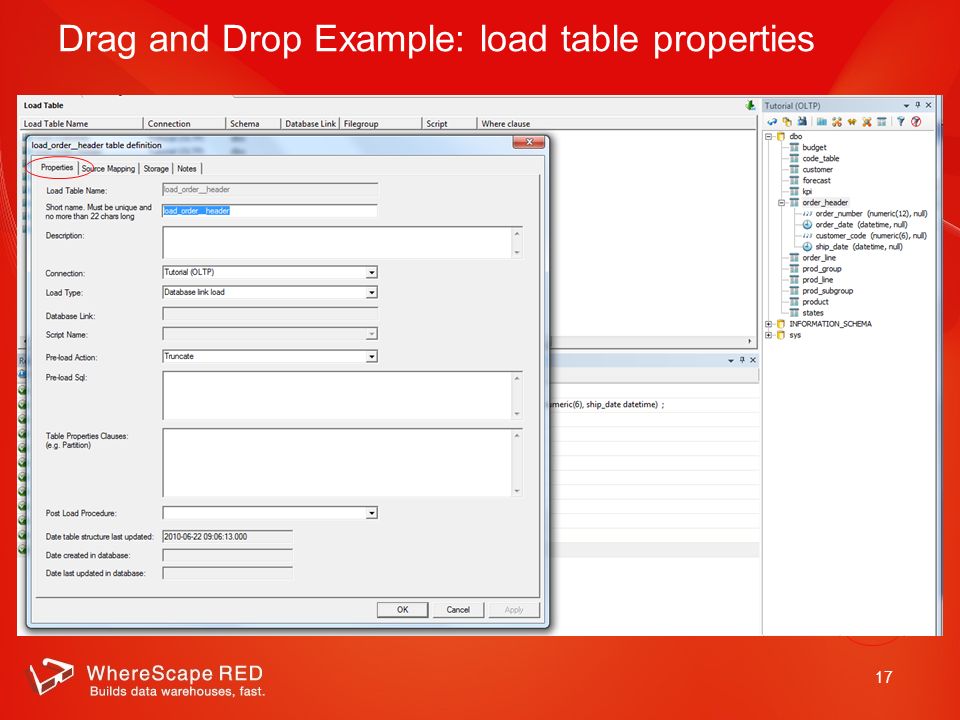Screen dimensions: 960x720
Task: Select the prod_subgroup table in tree
Action: point(827,291)
